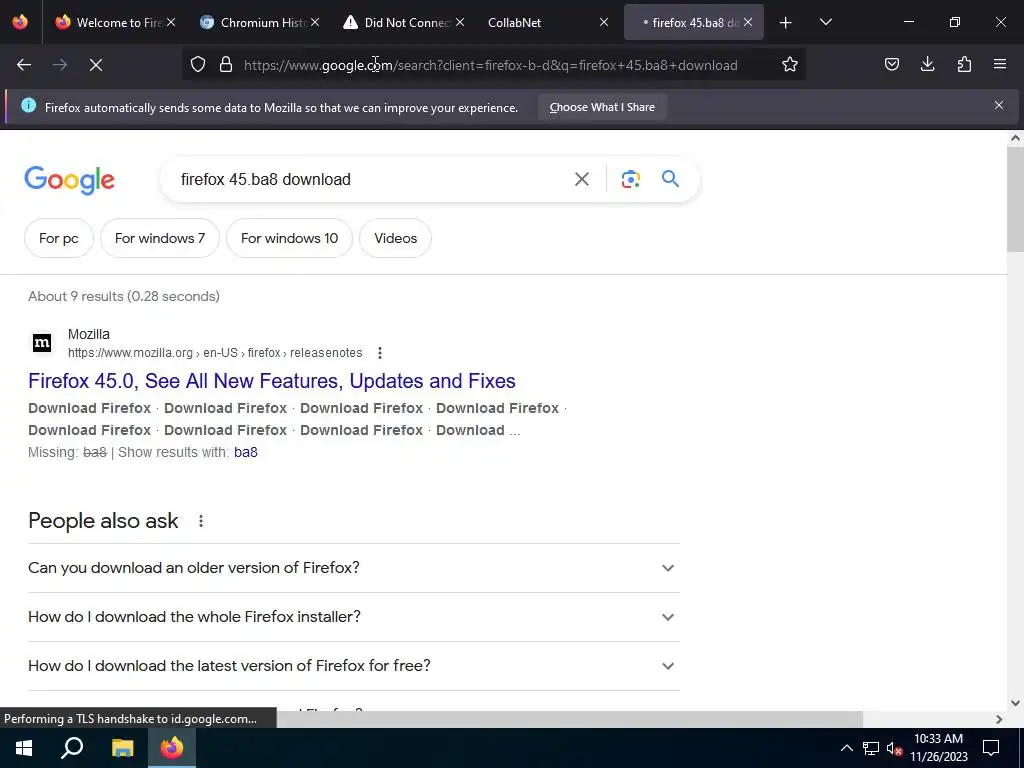Filter results with For pc chip
1024x768 pixels.
coord(59,238)
